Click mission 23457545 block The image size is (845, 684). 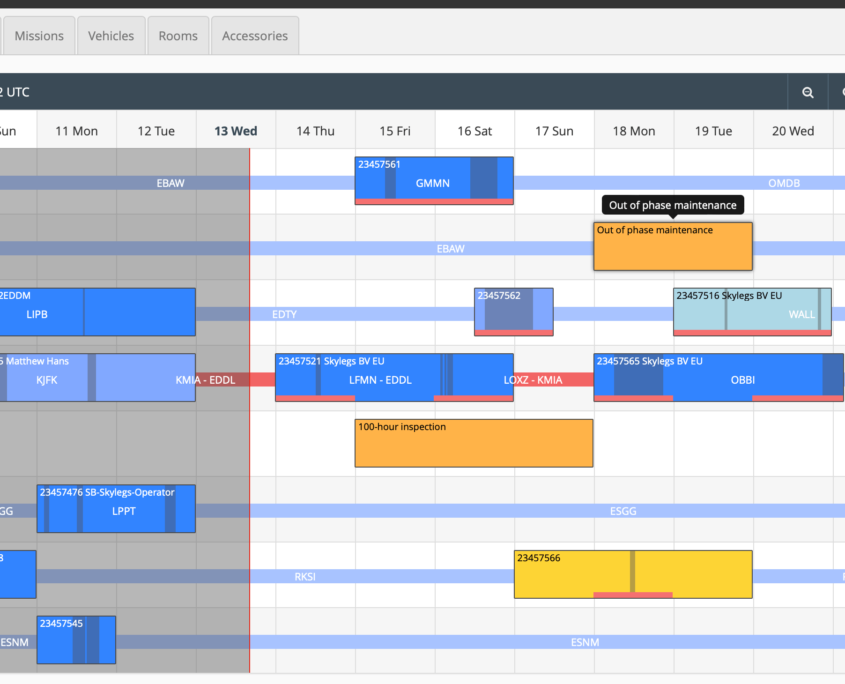[x=76, y=640]
